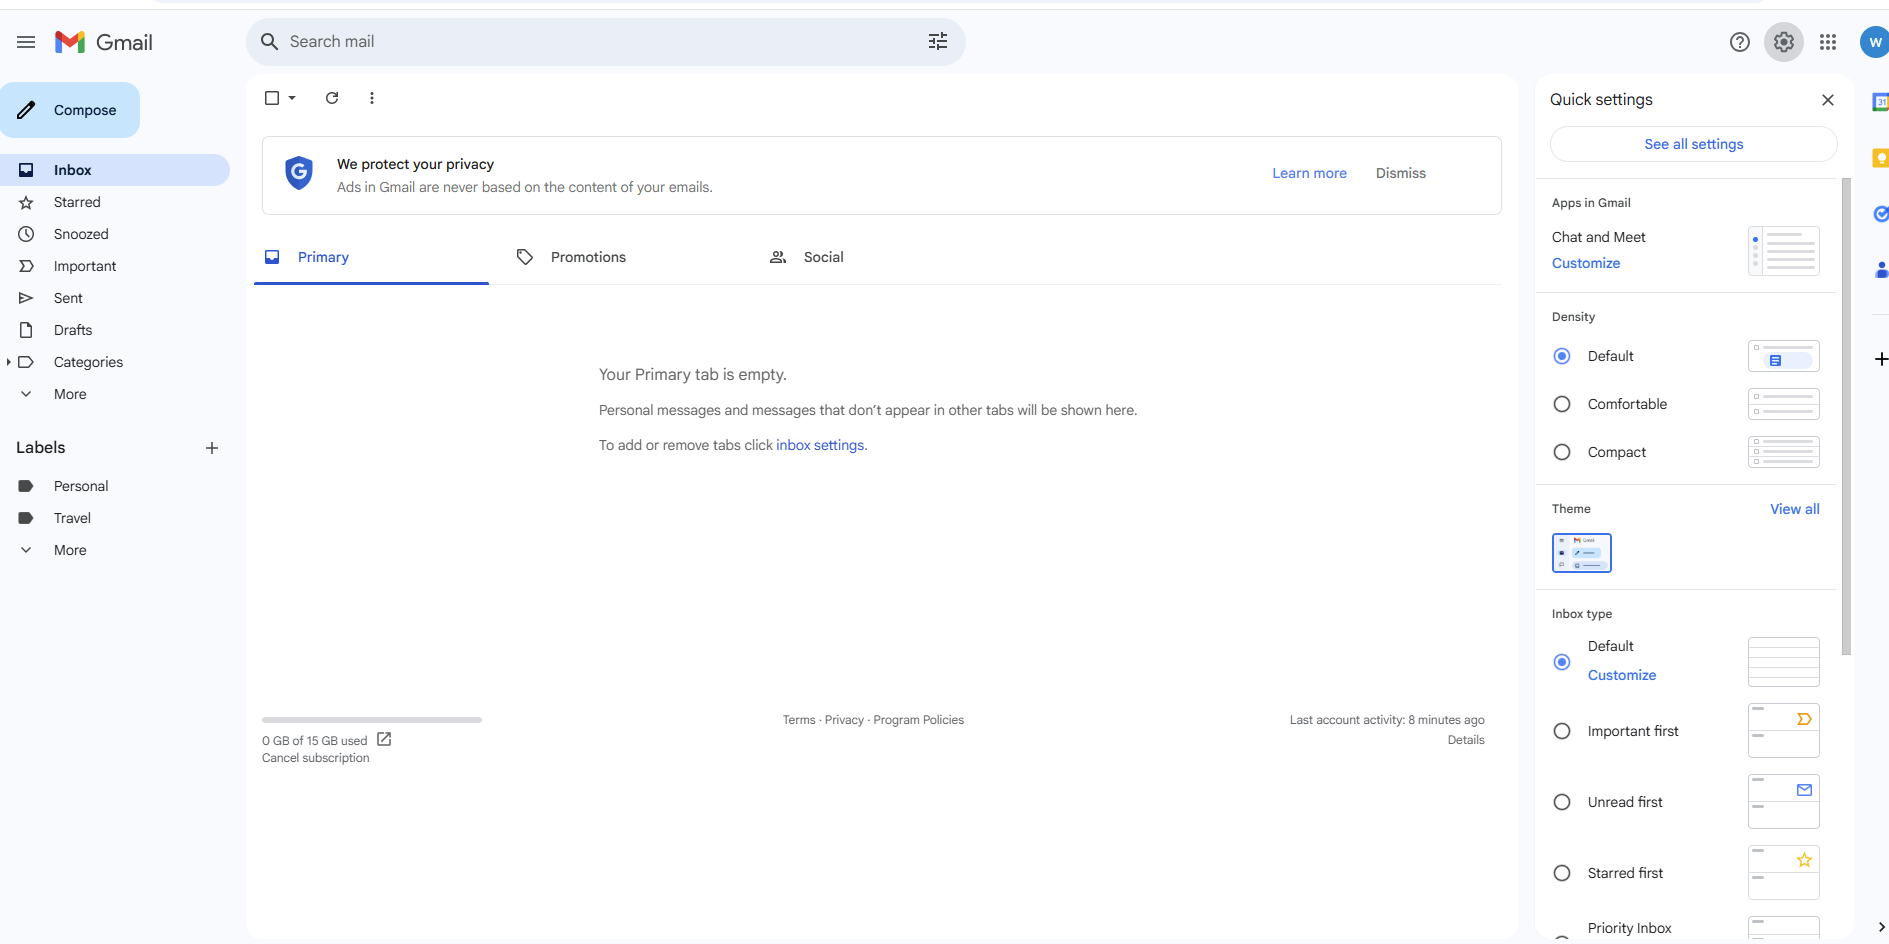
Task: Create new label with plus icon
Action: coord(212,448)
